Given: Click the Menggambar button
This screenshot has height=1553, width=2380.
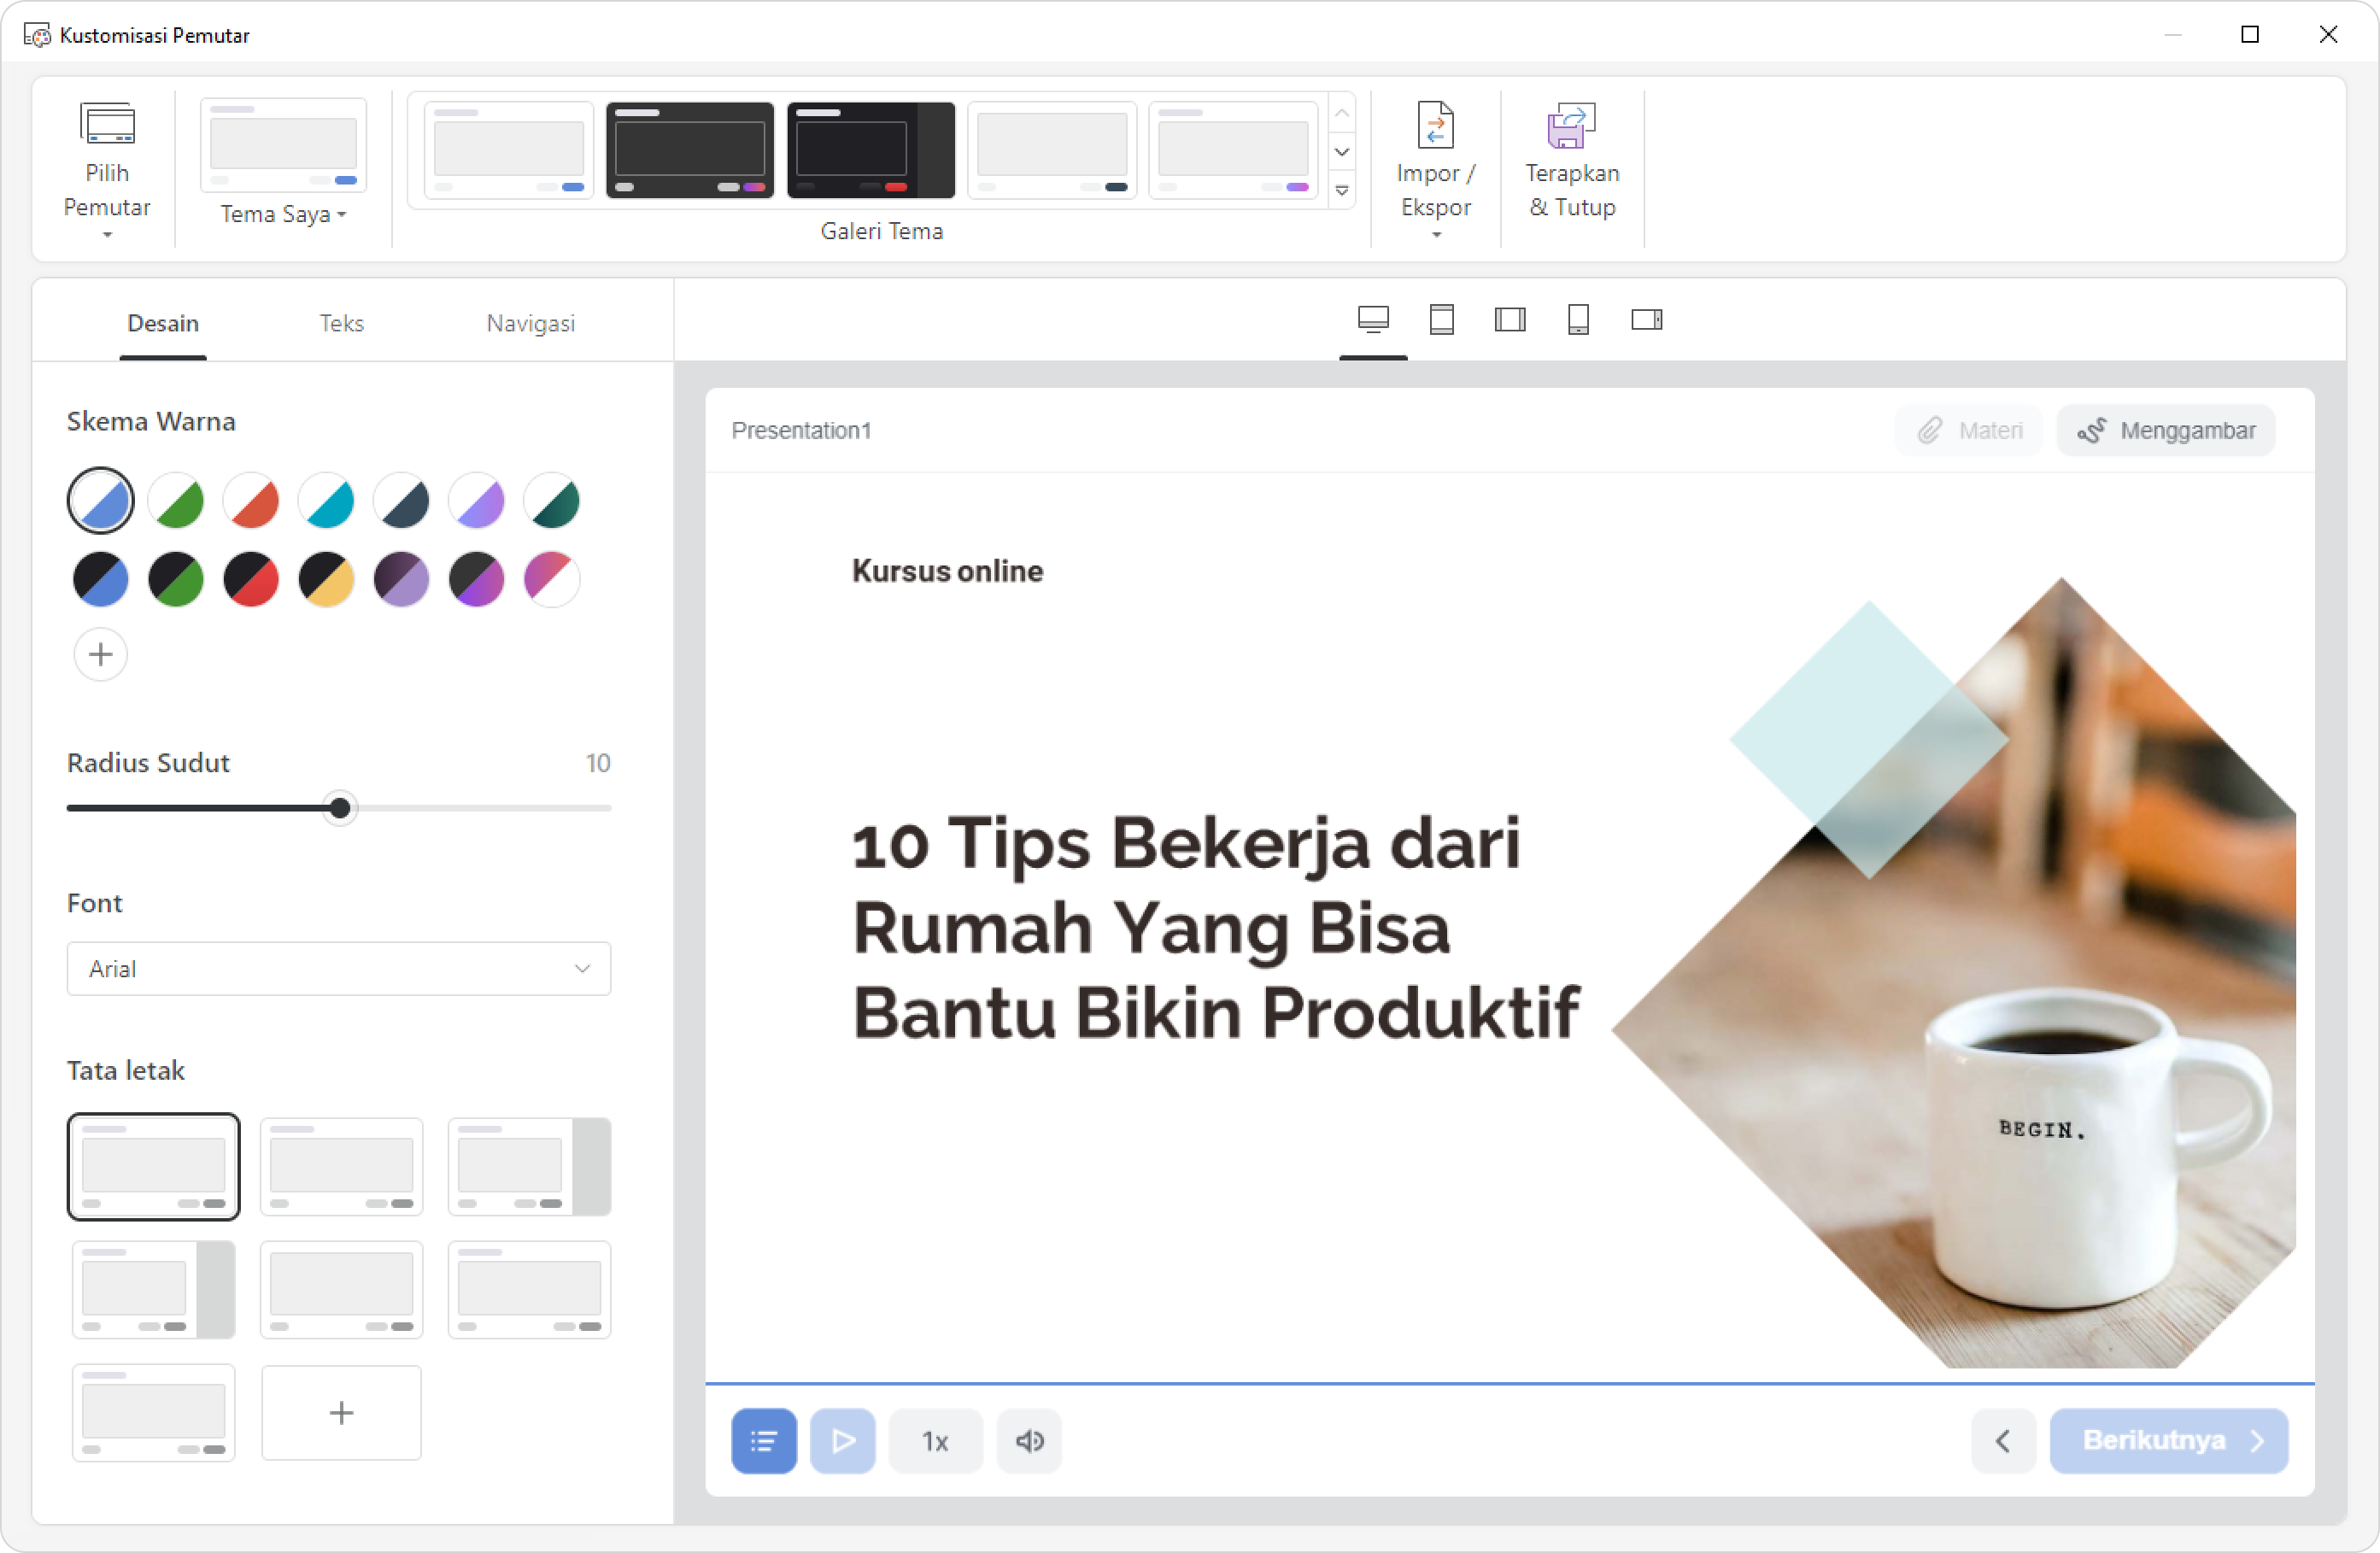Looking at the screenshot, I should 2165,431.
